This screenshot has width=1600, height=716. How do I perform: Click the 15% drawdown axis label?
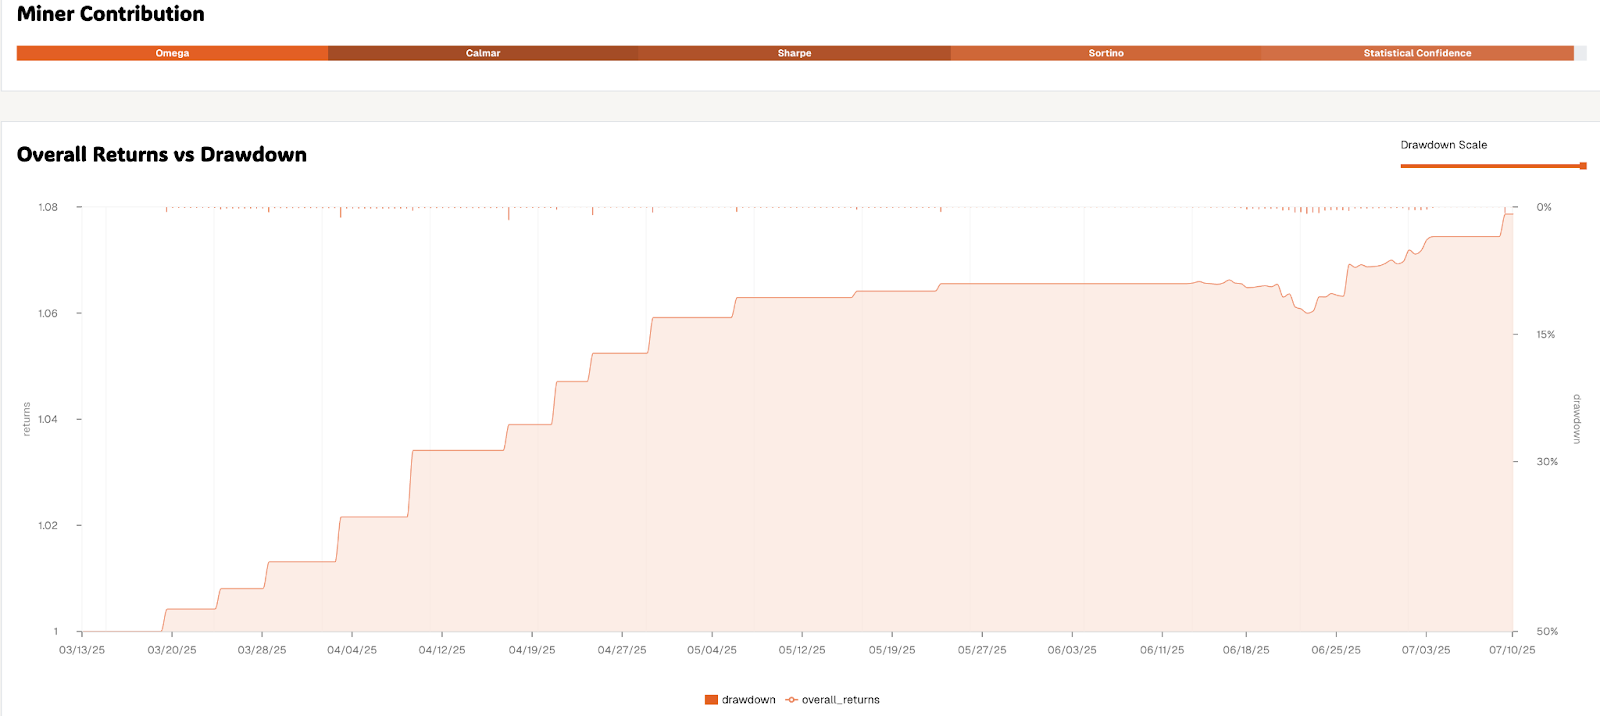1546,335
